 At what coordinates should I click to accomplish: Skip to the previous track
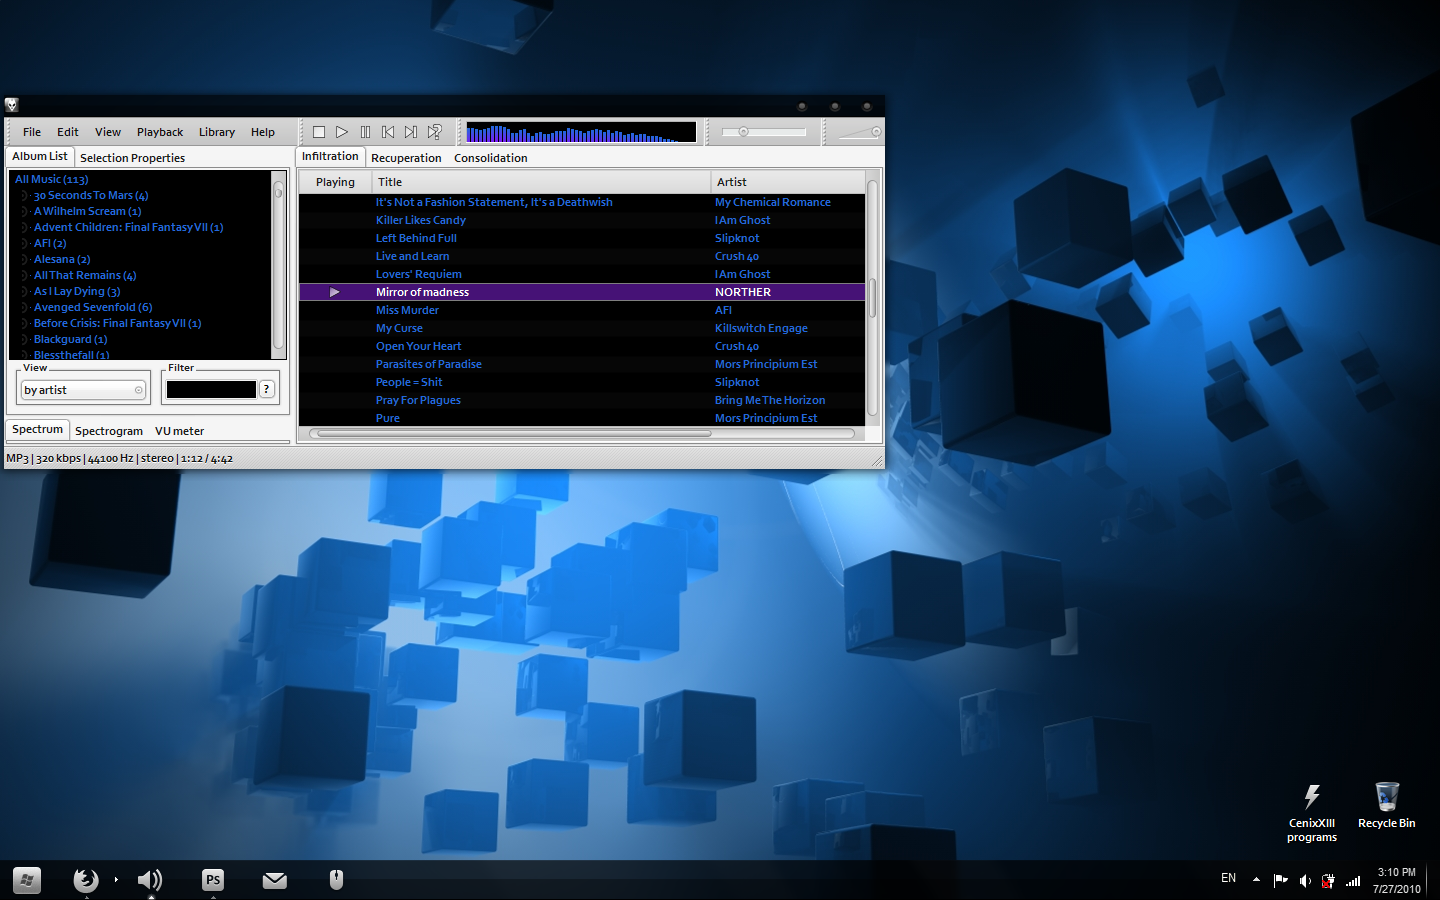point(388,132)
